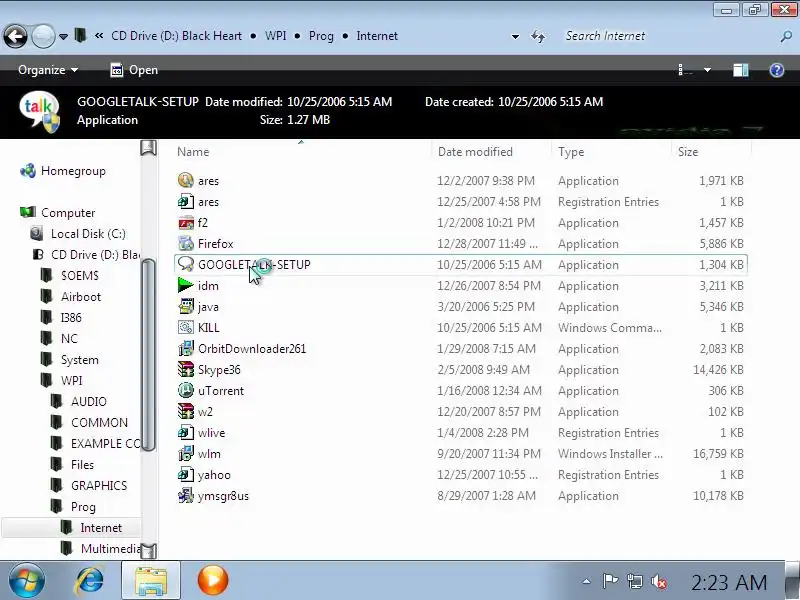800x600 pixels.
Task: Open Help via the question mark icon
Action: (x=777, y=70)
